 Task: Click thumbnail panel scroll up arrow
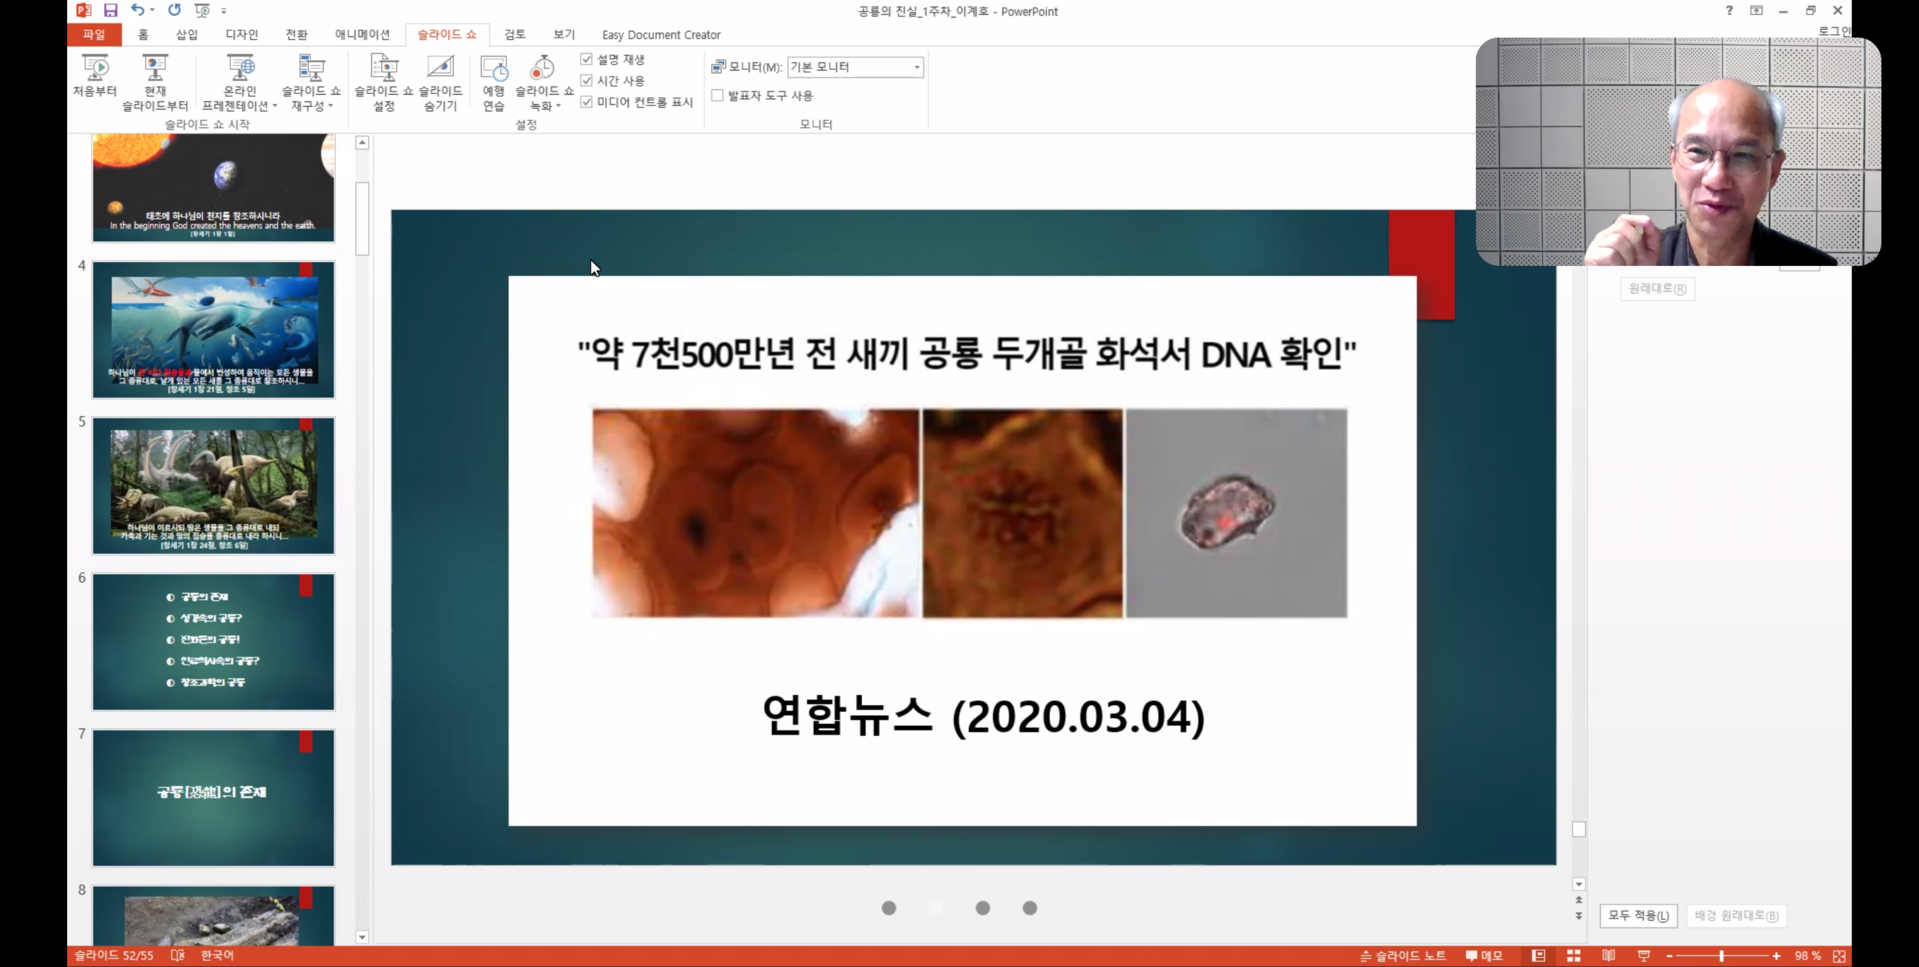(x=362, y=143)
